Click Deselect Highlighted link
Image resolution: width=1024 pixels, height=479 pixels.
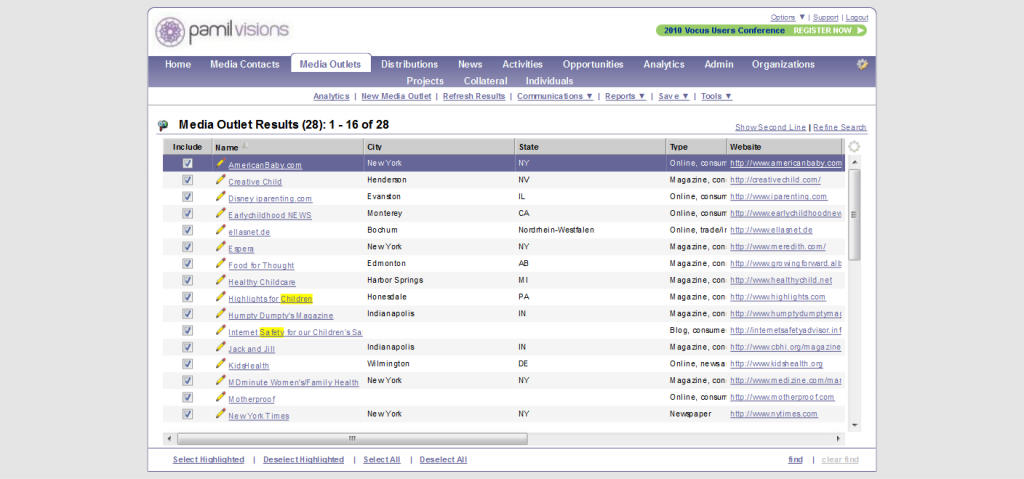coord(304,459)
